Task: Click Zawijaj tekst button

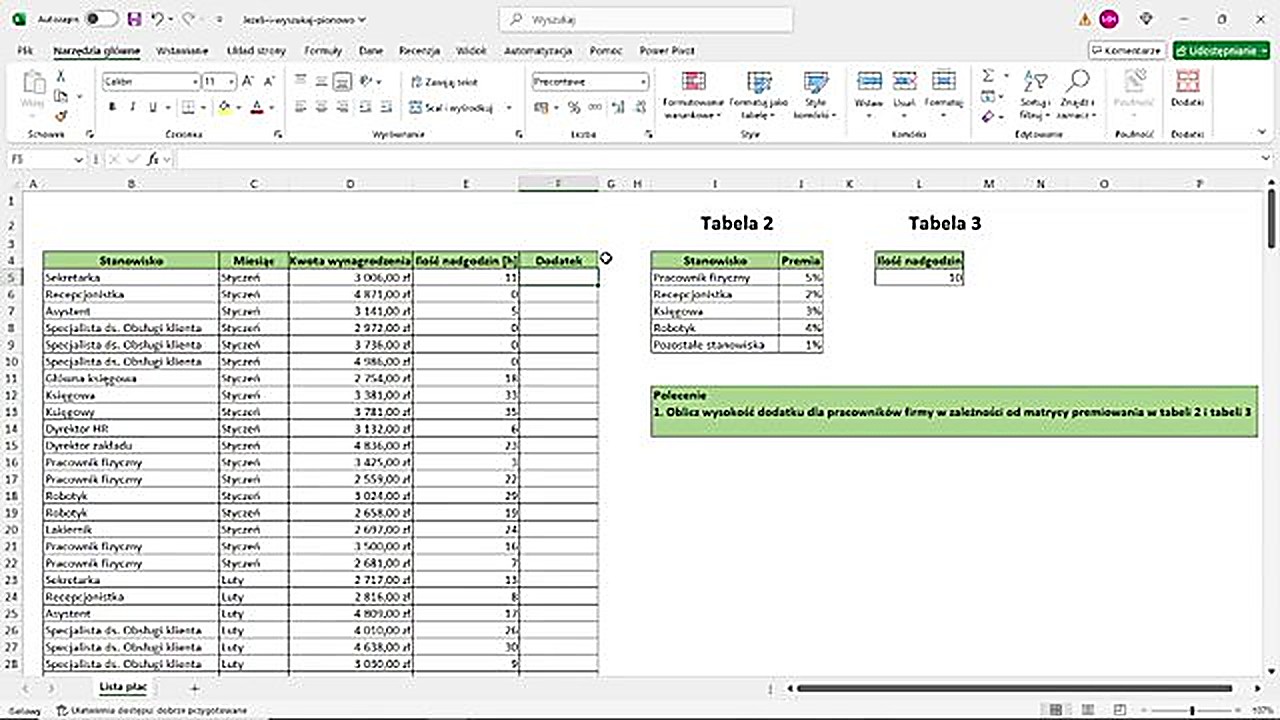Action: click(x=444, y=82)
